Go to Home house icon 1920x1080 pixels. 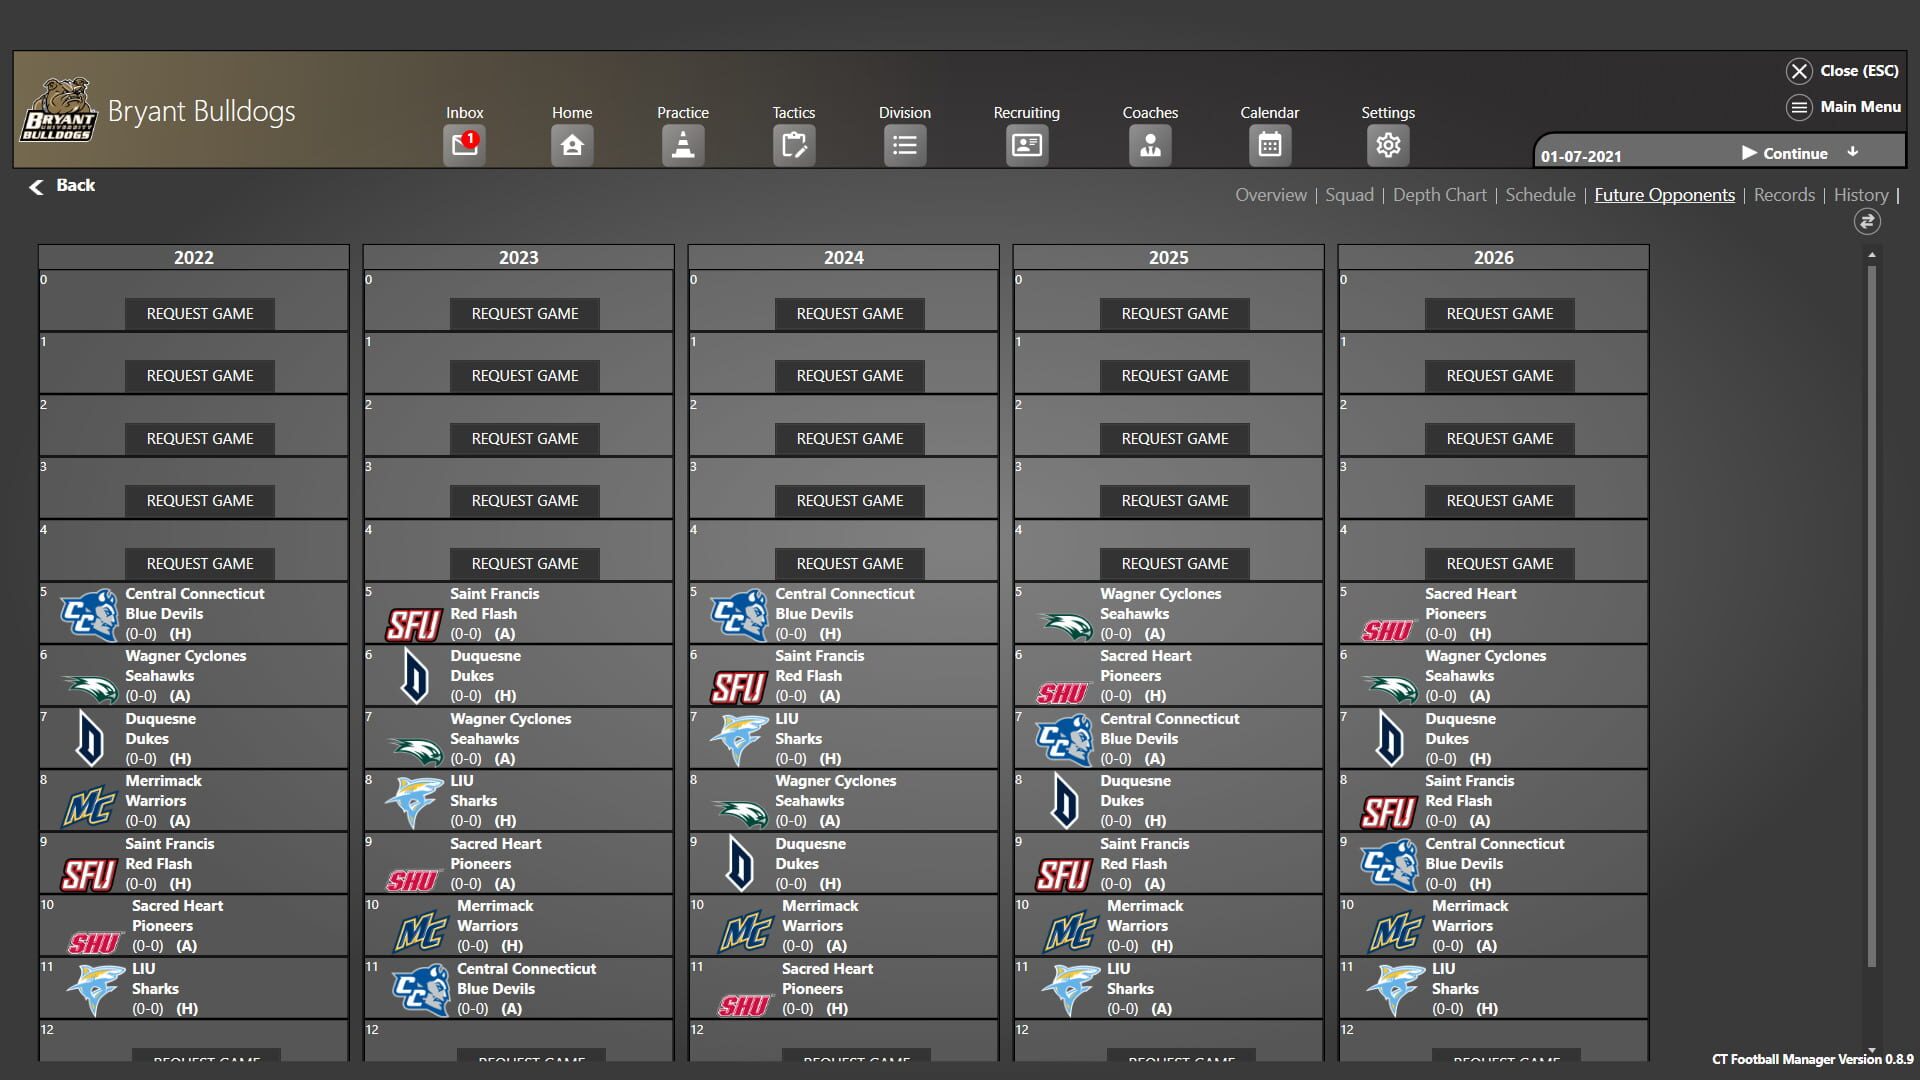(572, 146)
